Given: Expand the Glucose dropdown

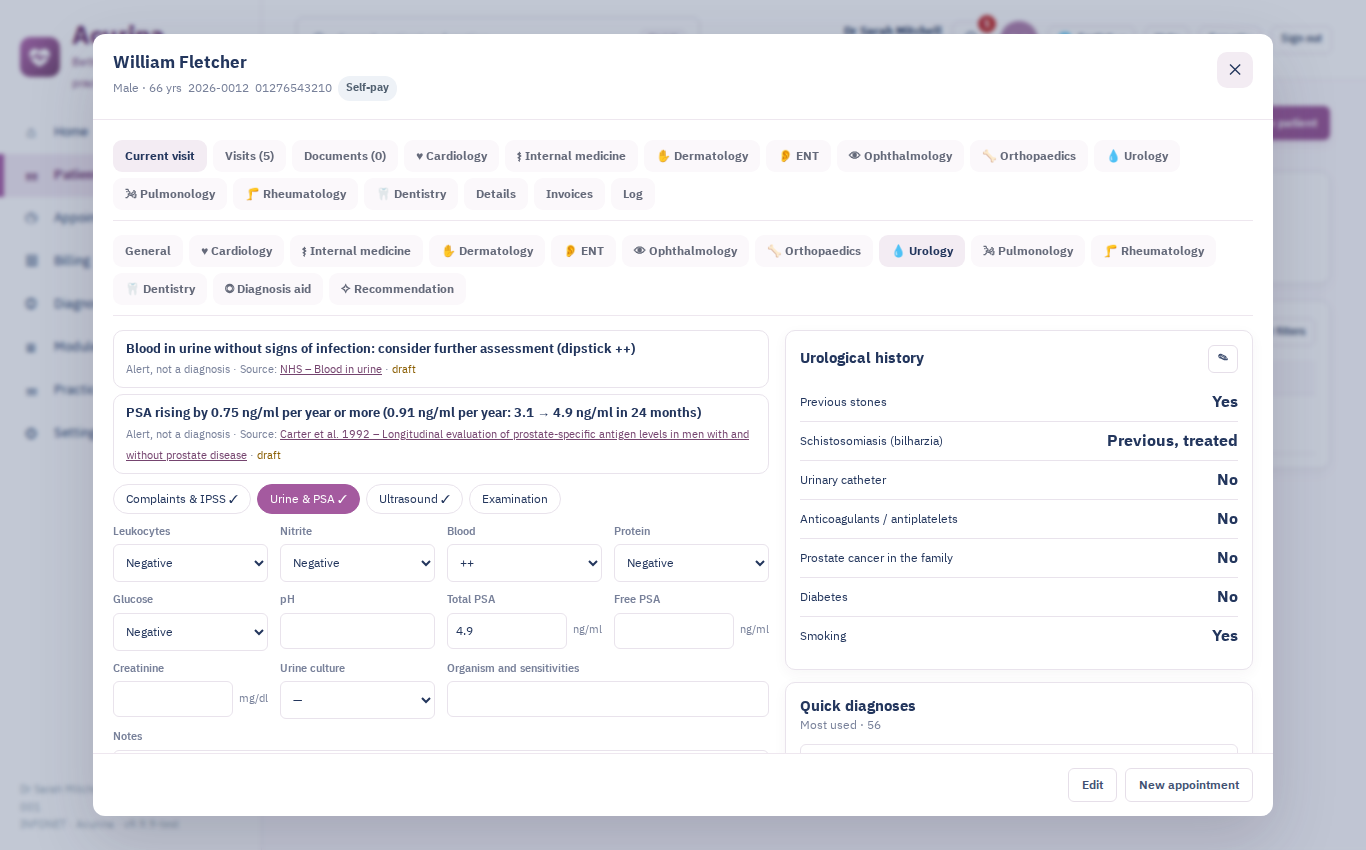Looking at the screenshot, I should click(x=190, y=632).
